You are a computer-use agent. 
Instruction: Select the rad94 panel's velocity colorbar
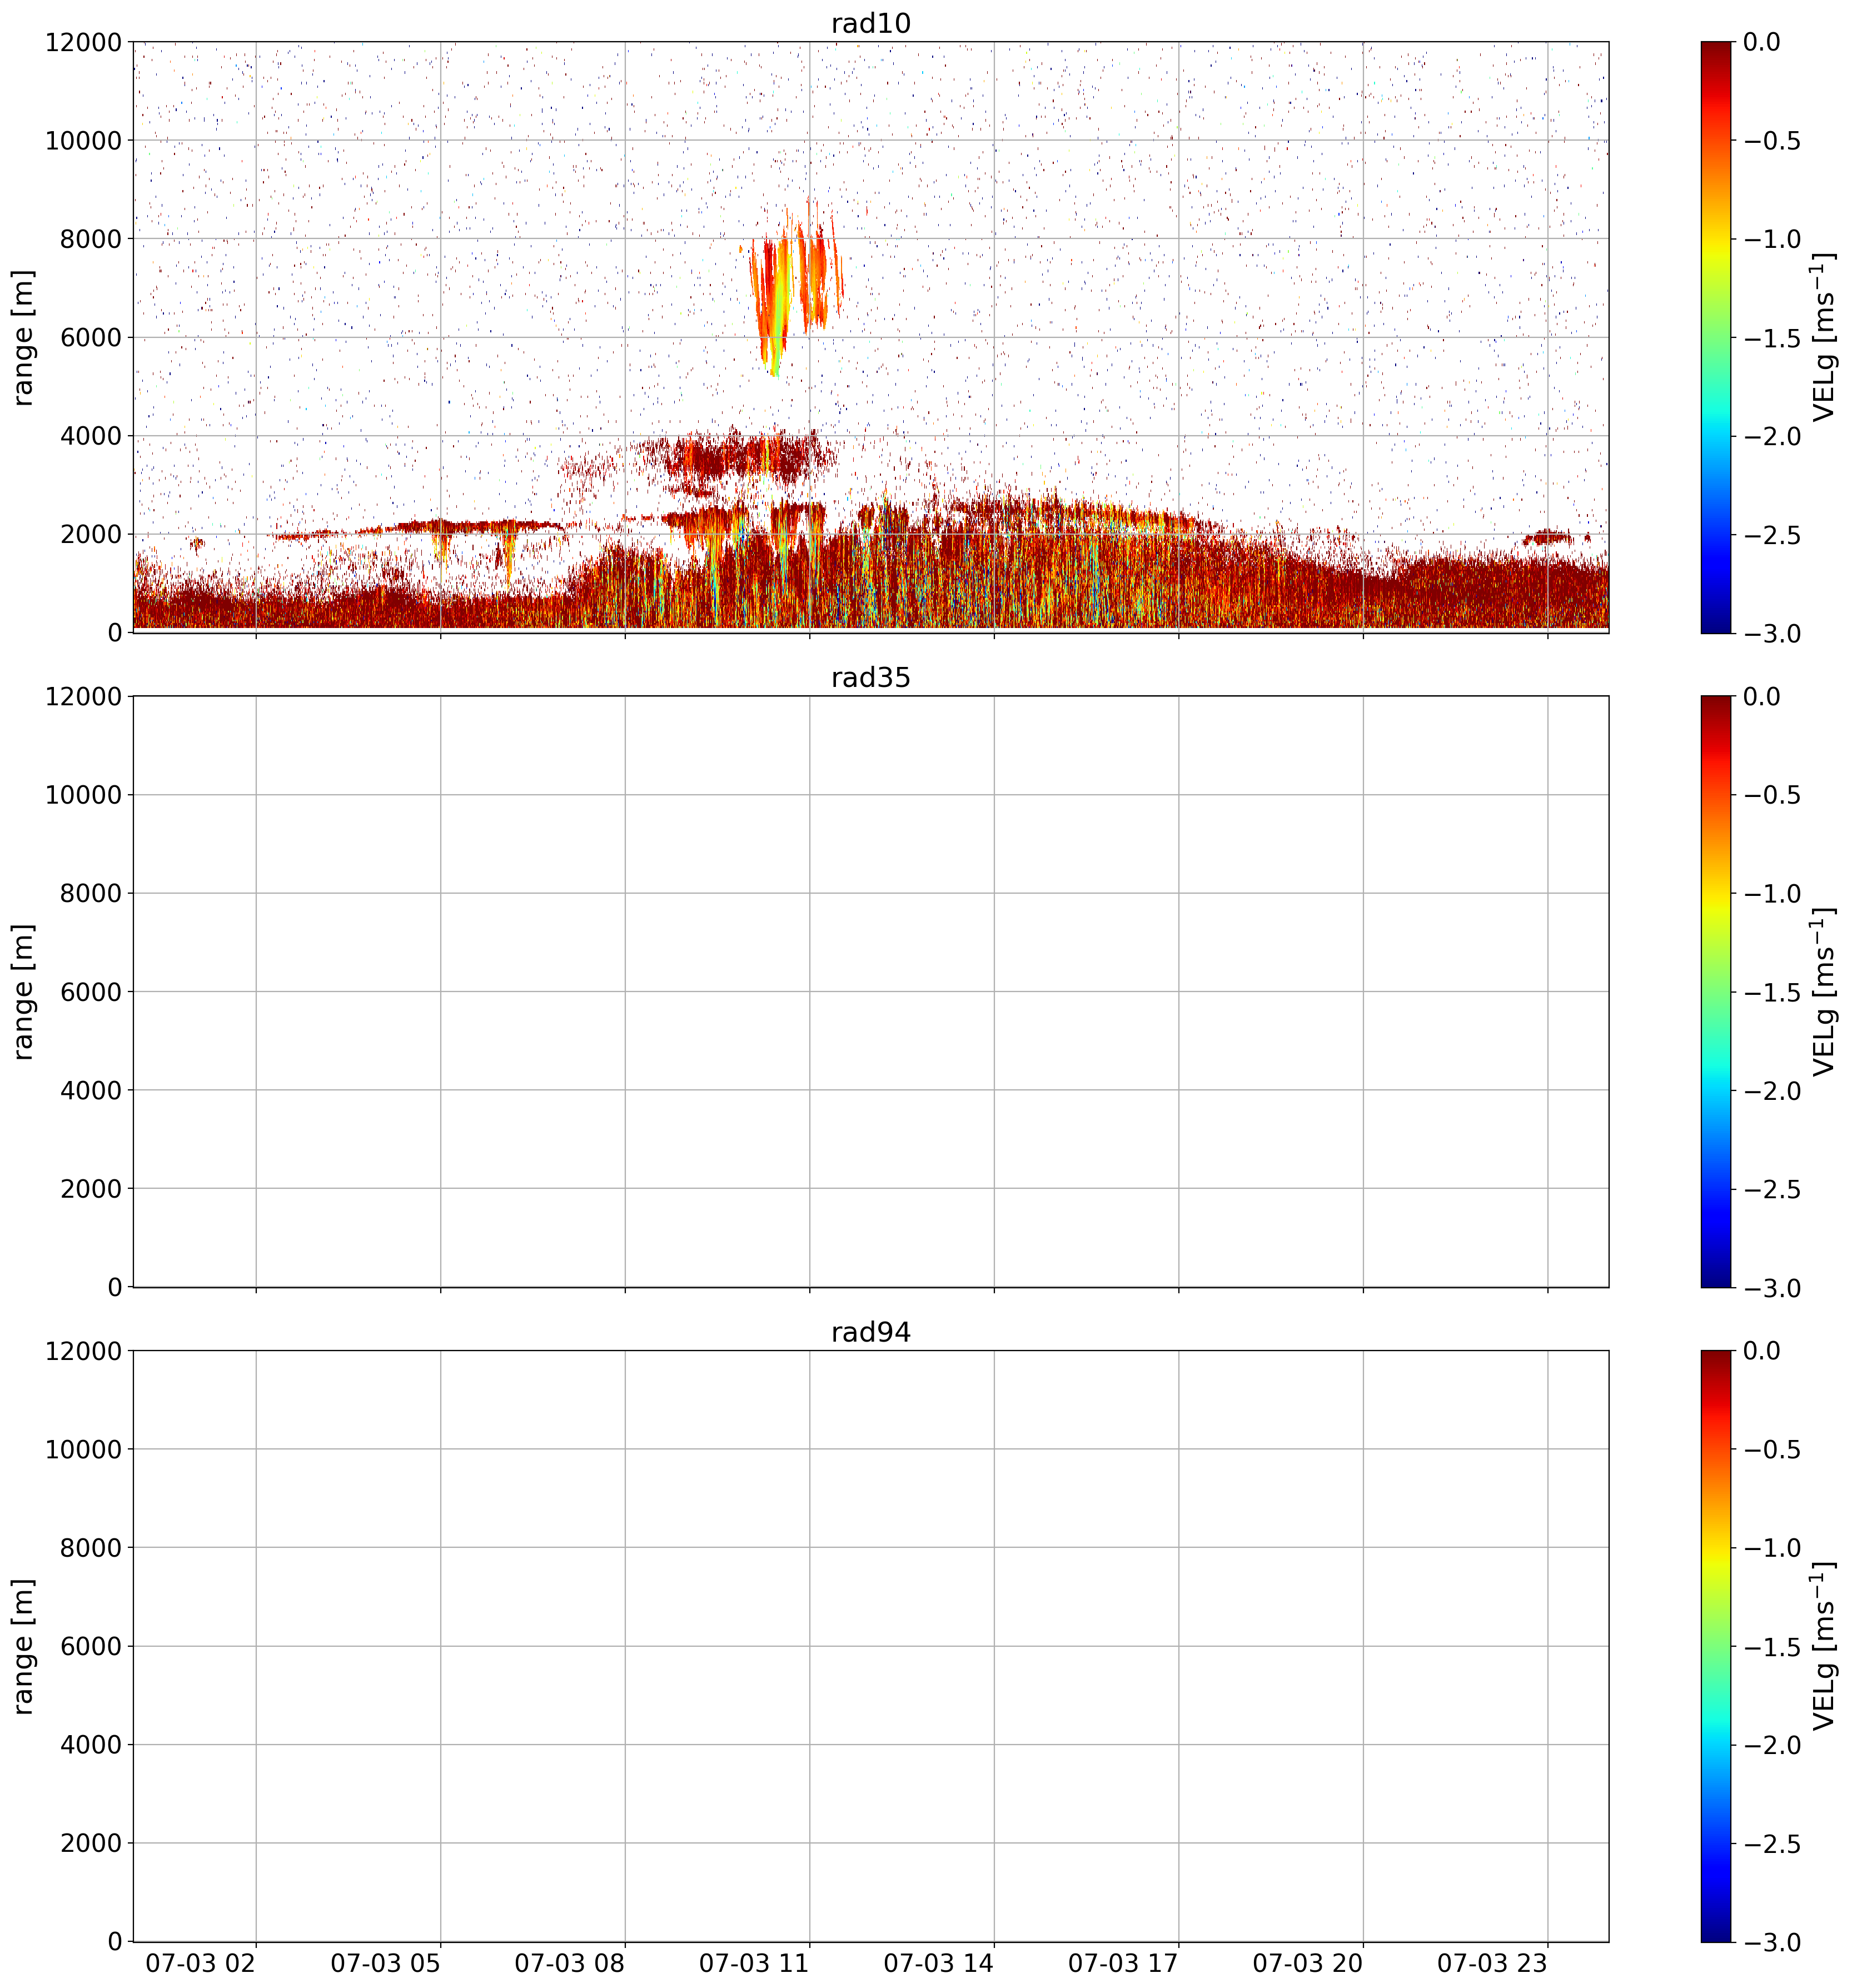coord(1715,1646)
